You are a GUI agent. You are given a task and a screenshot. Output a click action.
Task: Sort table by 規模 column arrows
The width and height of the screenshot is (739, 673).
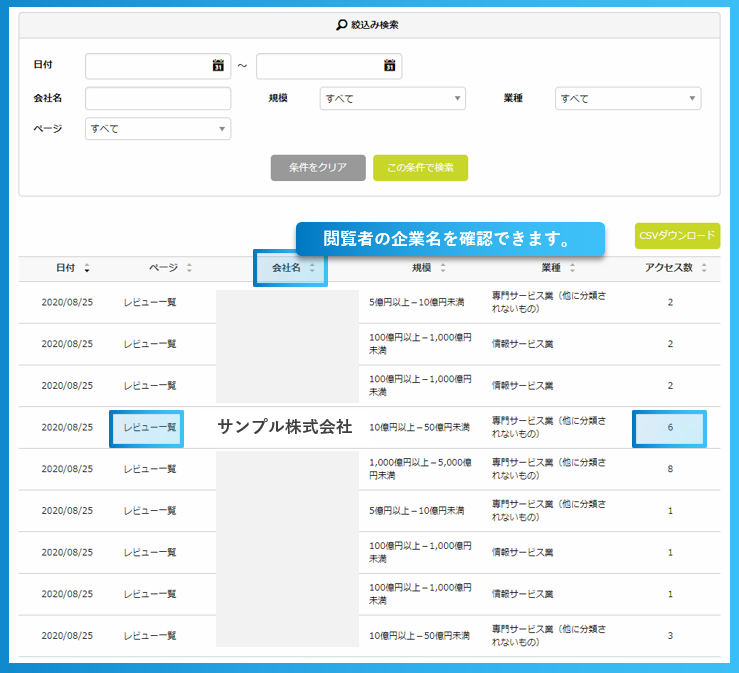pyautogui.click(x=443, y=268)
